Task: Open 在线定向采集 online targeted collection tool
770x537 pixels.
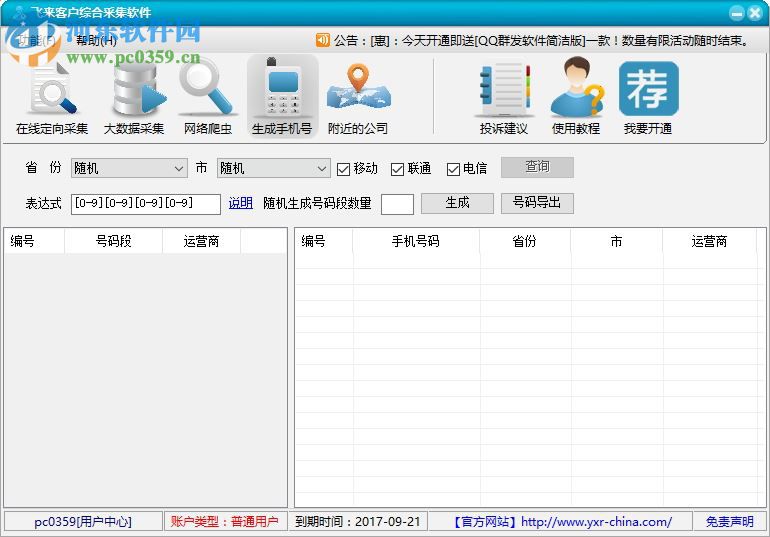Action: 52,98
